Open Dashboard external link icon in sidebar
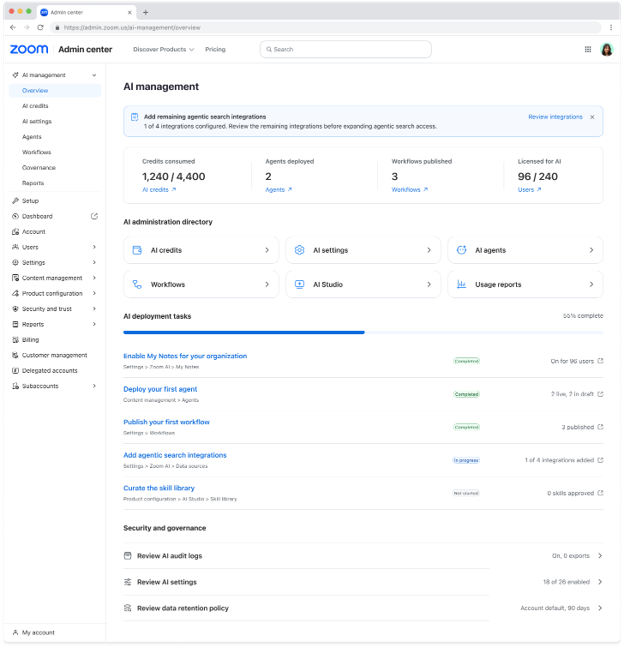 (x=95, y=216)
